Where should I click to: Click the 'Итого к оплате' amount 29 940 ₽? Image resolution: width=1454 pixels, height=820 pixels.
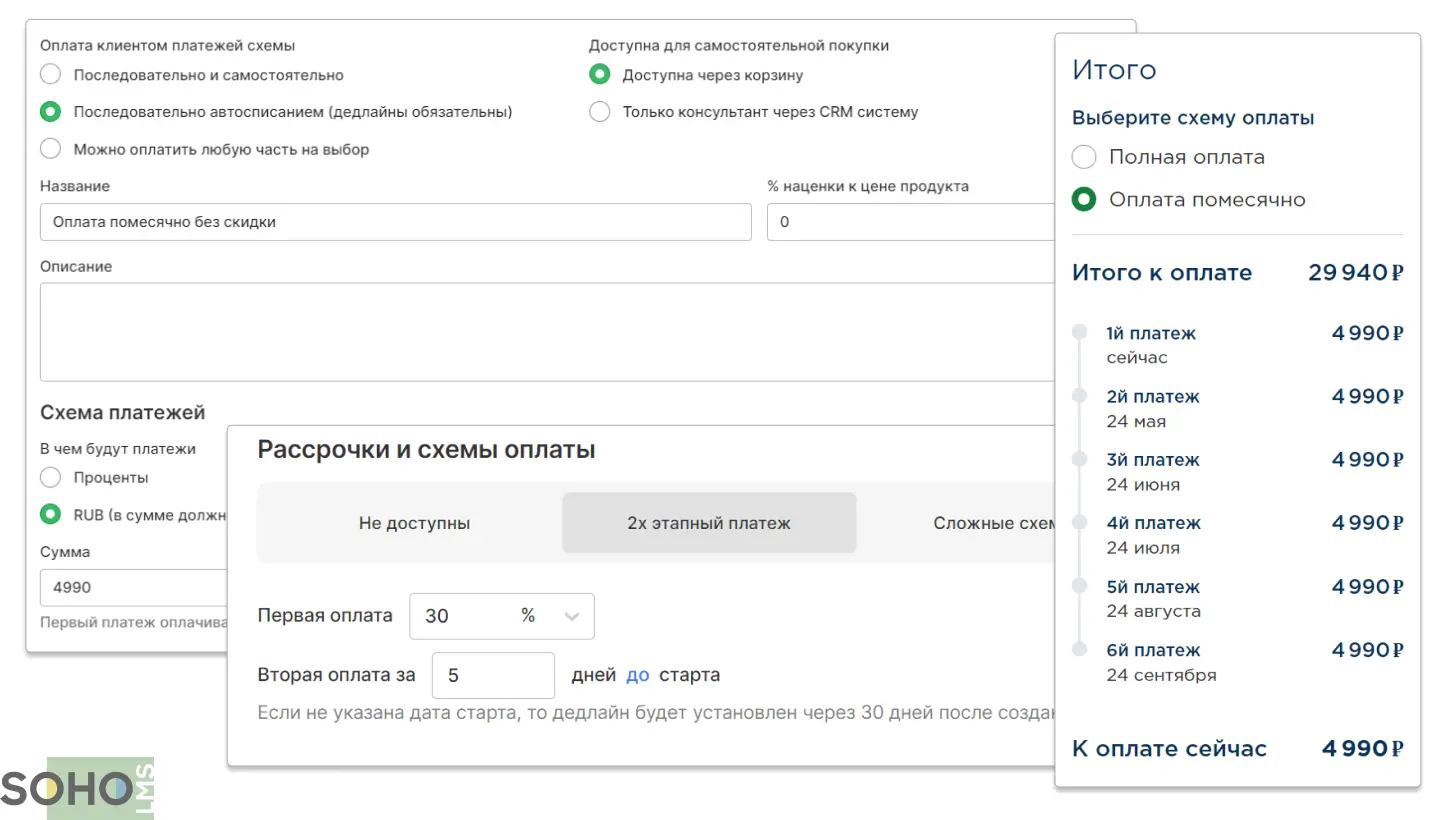pos(1356,272)
